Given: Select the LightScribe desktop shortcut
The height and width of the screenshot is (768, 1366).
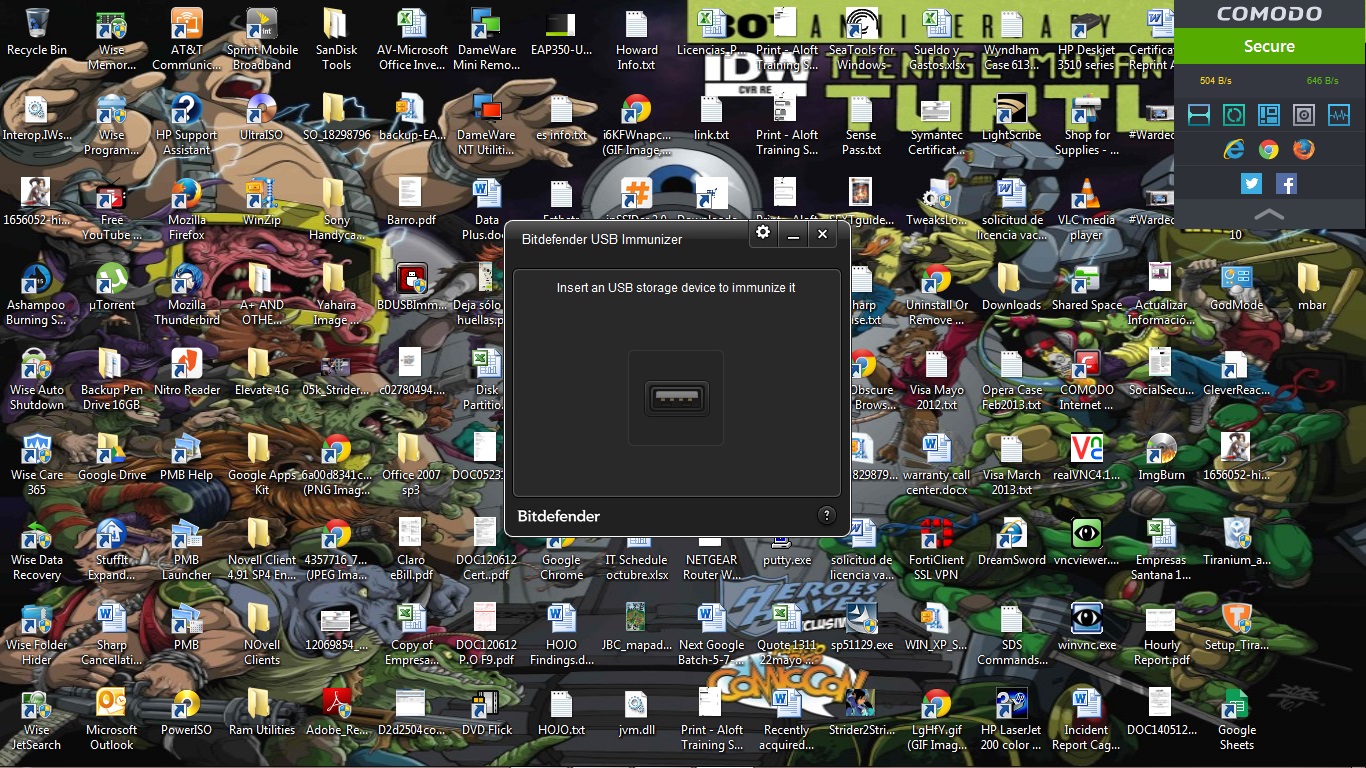Looking at the screenshot, I should (x=1012, y=117).
